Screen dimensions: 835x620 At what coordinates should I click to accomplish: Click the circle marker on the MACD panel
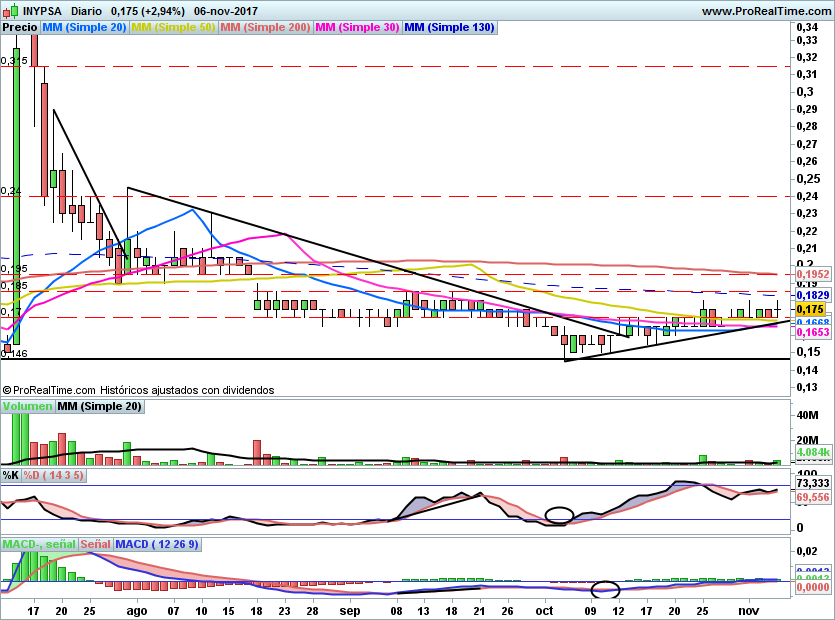[606, 588]
